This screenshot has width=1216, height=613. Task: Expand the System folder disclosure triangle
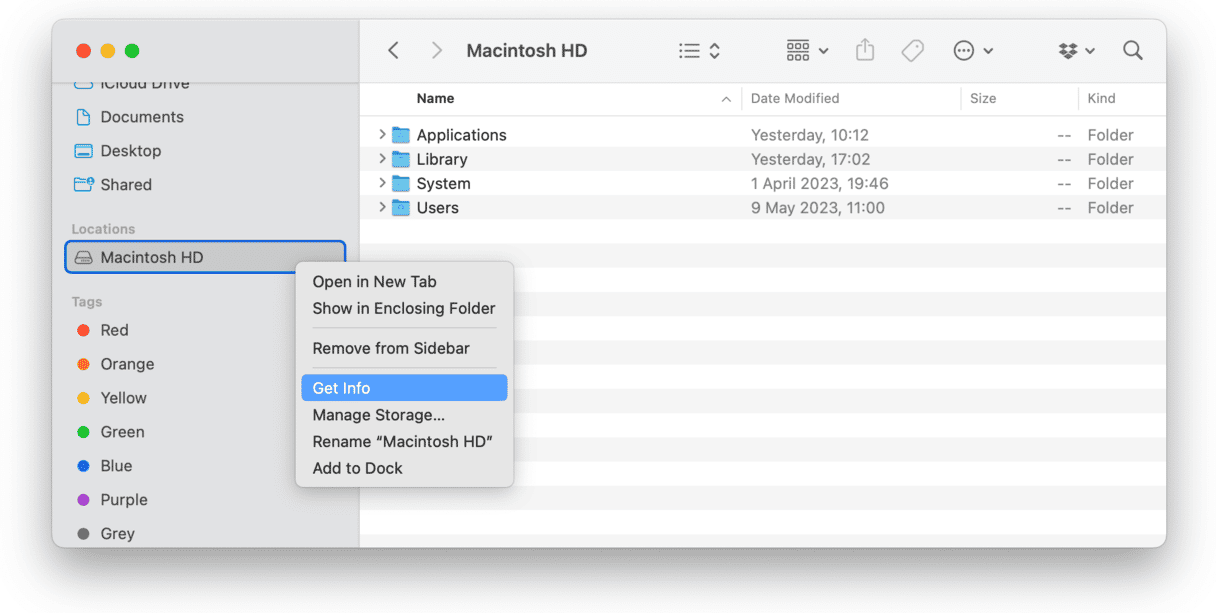382,183
